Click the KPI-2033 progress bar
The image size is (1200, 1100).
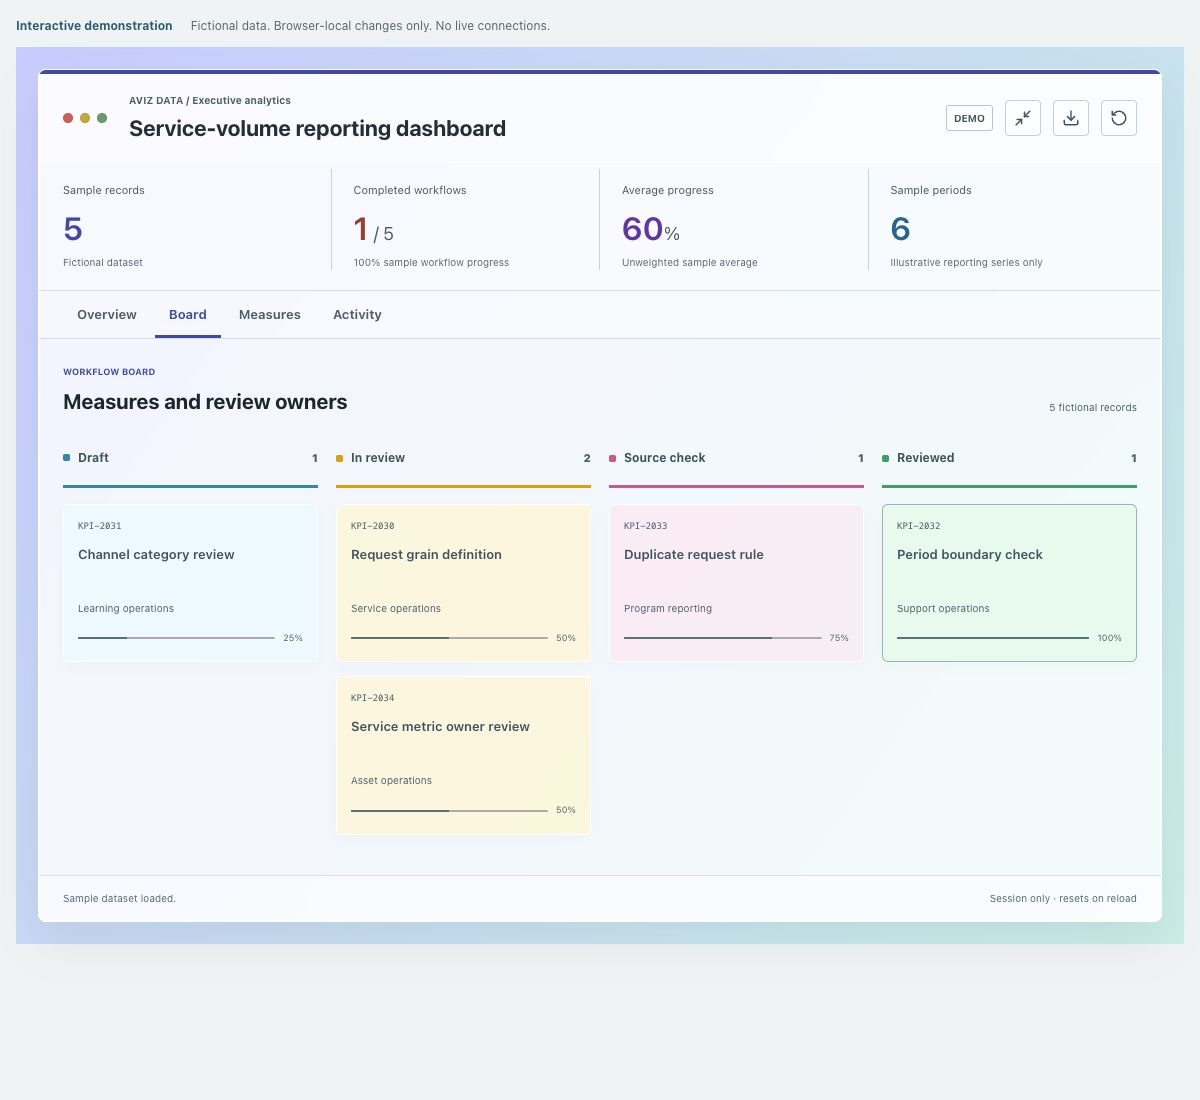click(722, 638)
